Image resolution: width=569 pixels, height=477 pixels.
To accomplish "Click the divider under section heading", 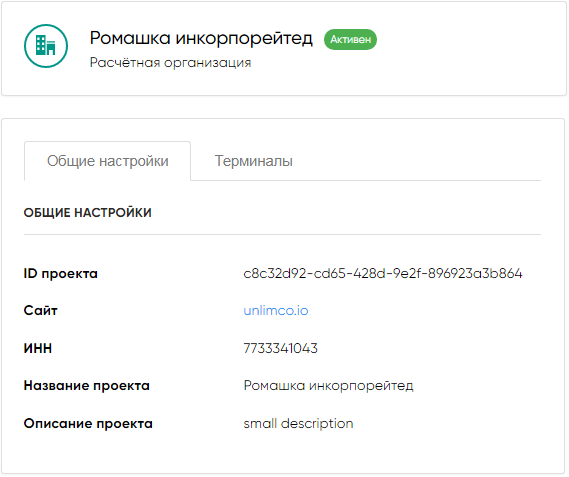I will 282,235.
